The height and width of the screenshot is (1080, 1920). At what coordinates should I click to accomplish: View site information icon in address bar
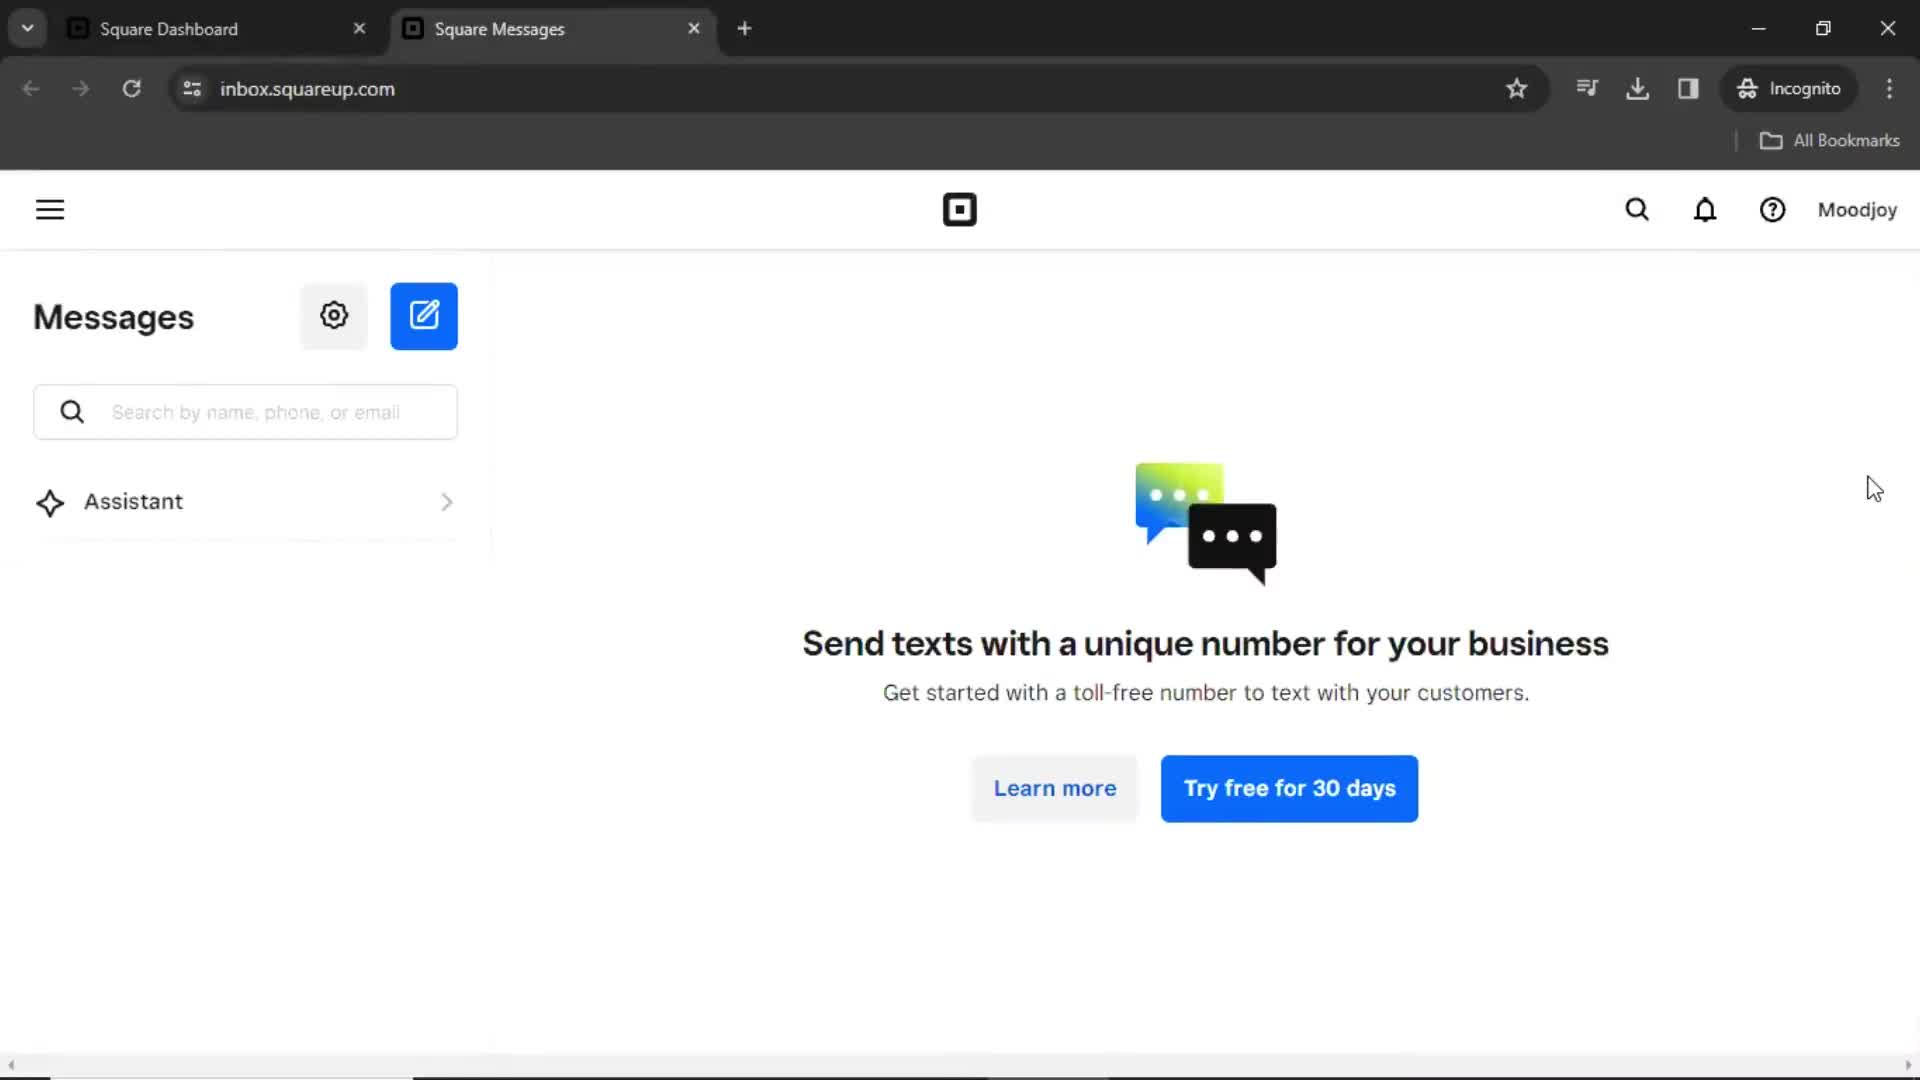pyautogui.click(x=192, y=89)
